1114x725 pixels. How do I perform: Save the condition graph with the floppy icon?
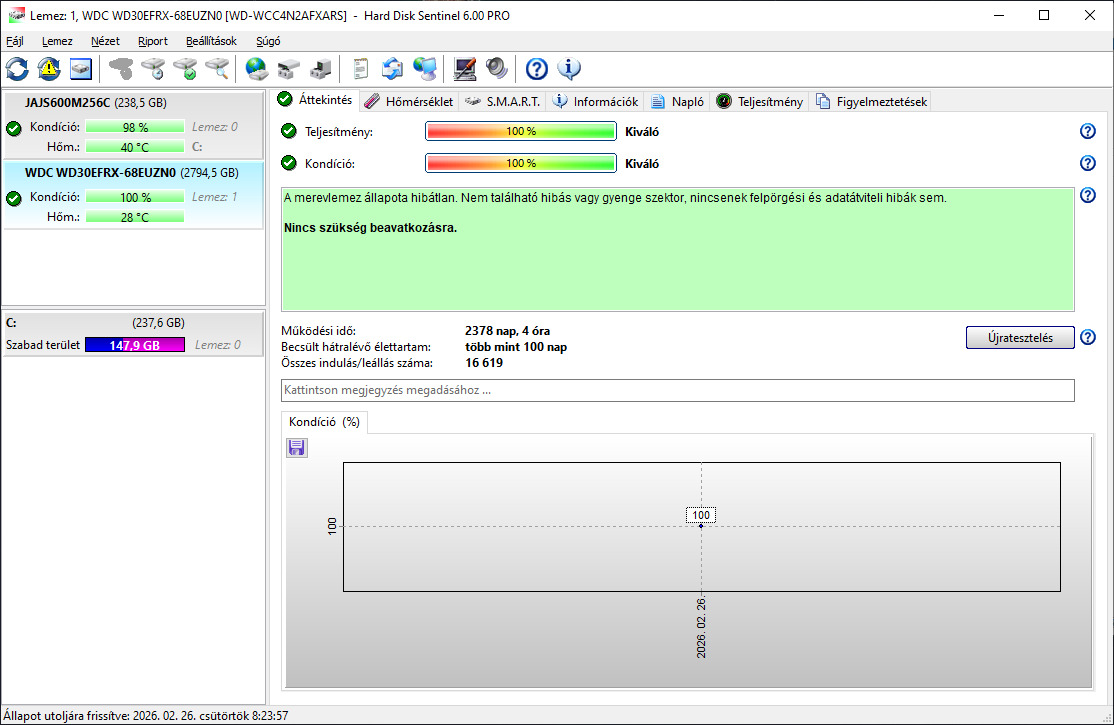[297, 448]
